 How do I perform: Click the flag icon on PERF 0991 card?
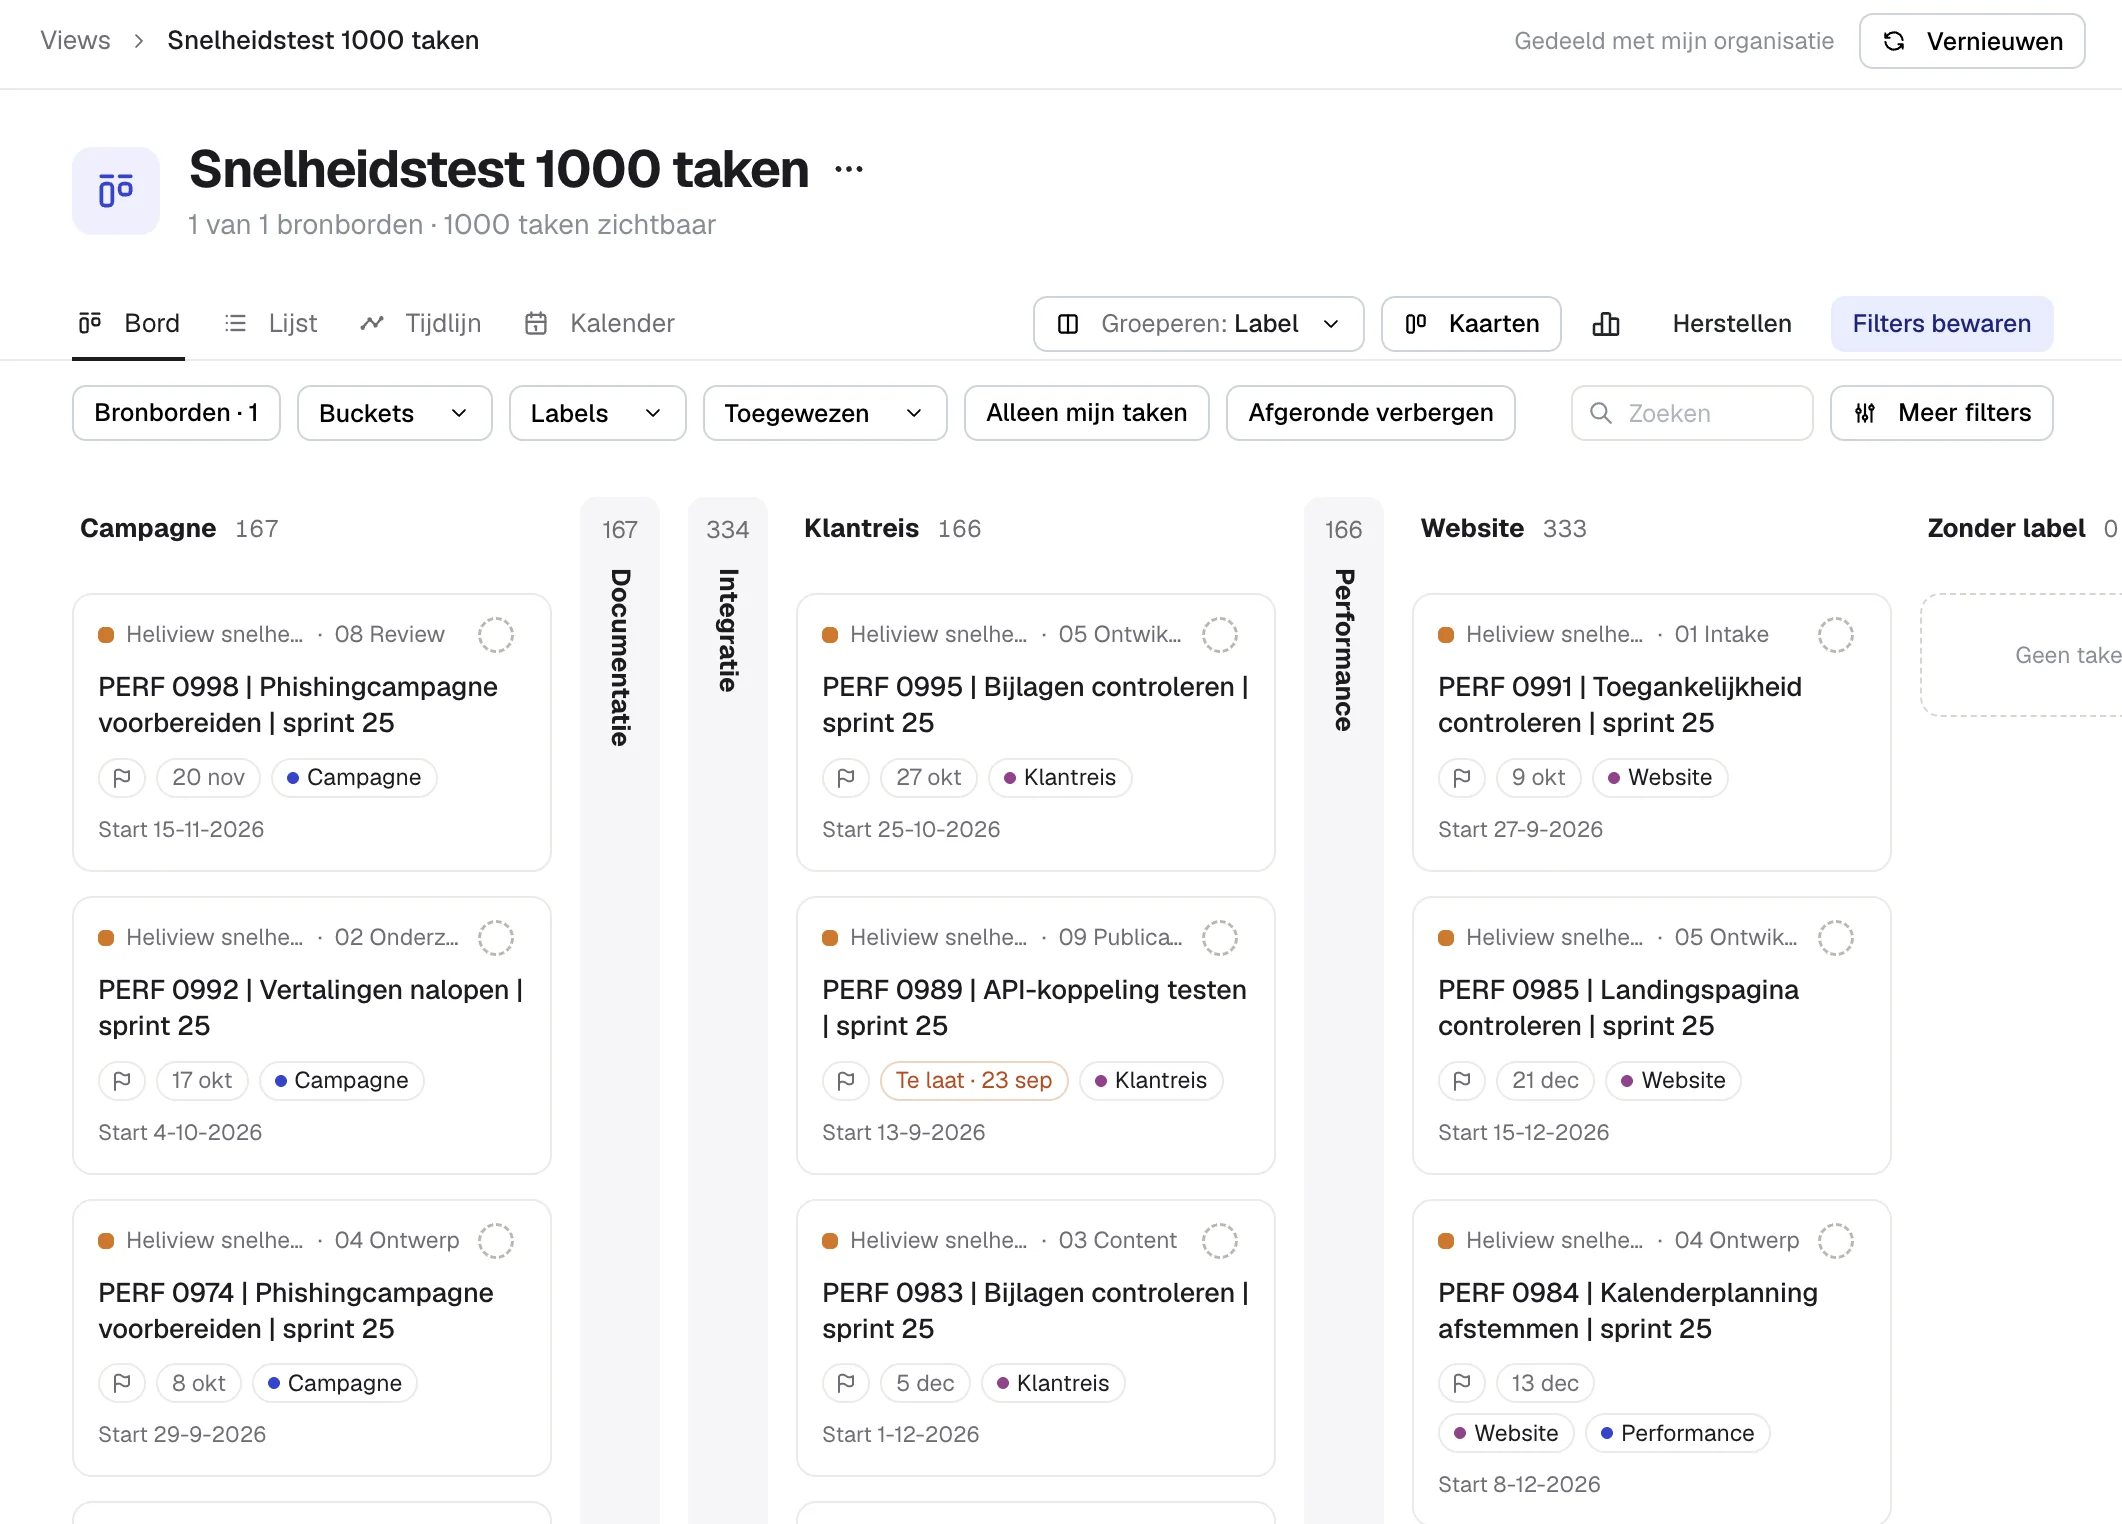tap(1462, 778)
